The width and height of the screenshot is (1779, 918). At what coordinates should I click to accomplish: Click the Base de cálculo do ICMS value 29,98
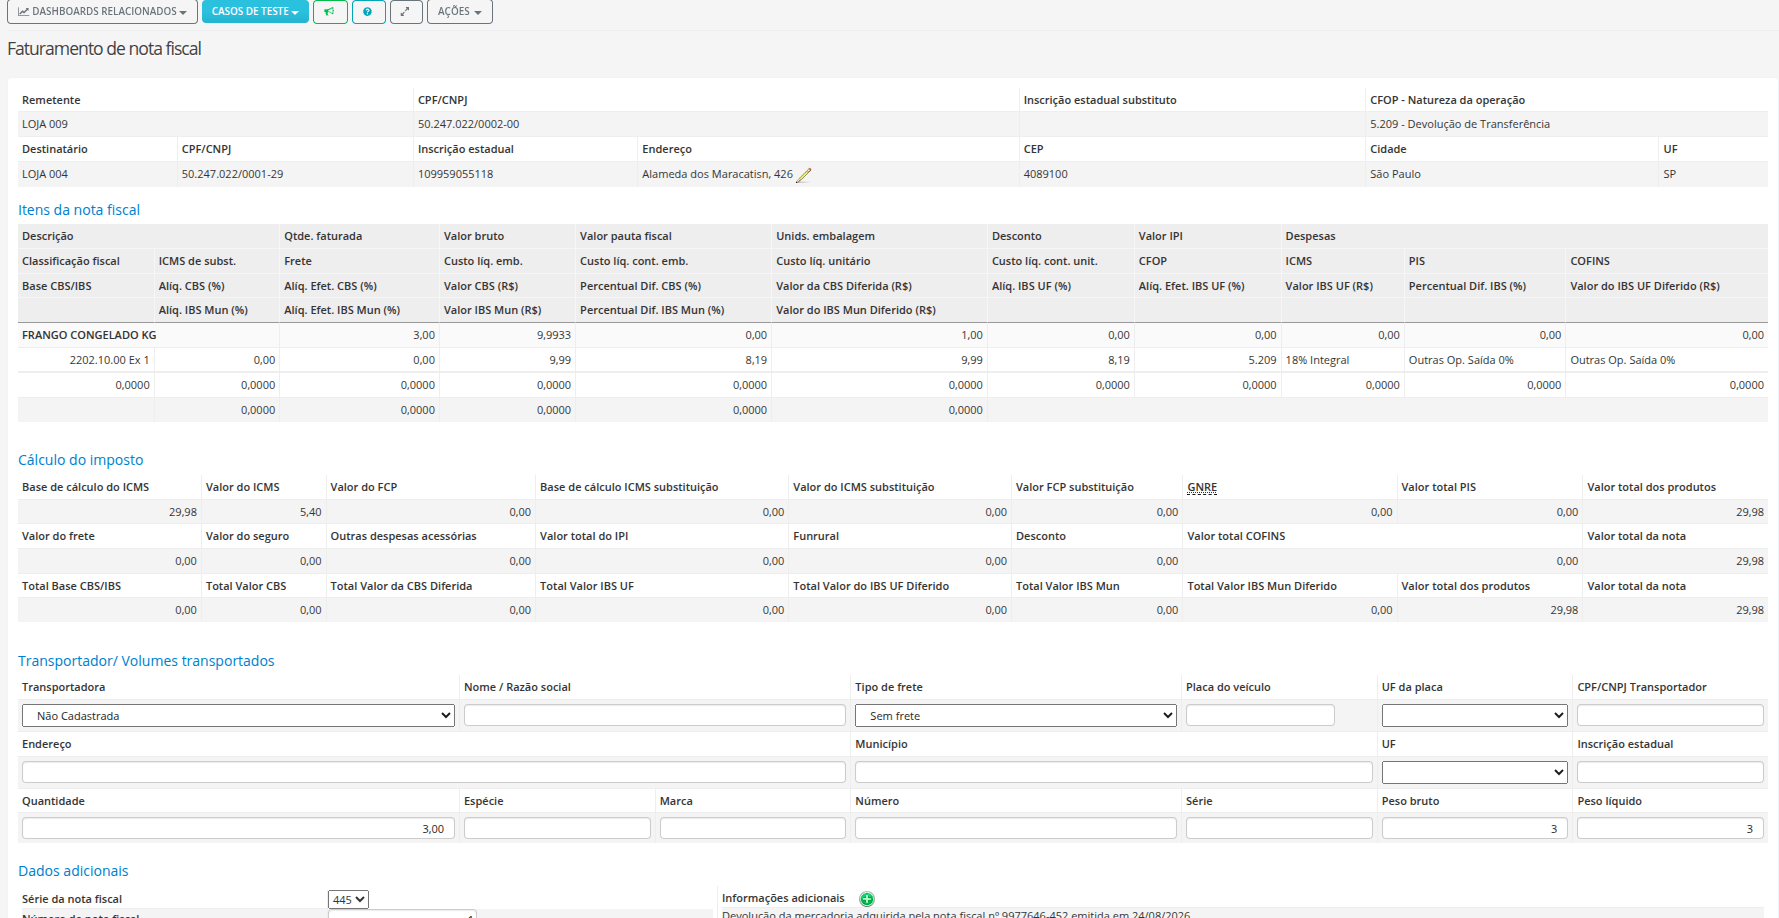[x=183, y=513]
